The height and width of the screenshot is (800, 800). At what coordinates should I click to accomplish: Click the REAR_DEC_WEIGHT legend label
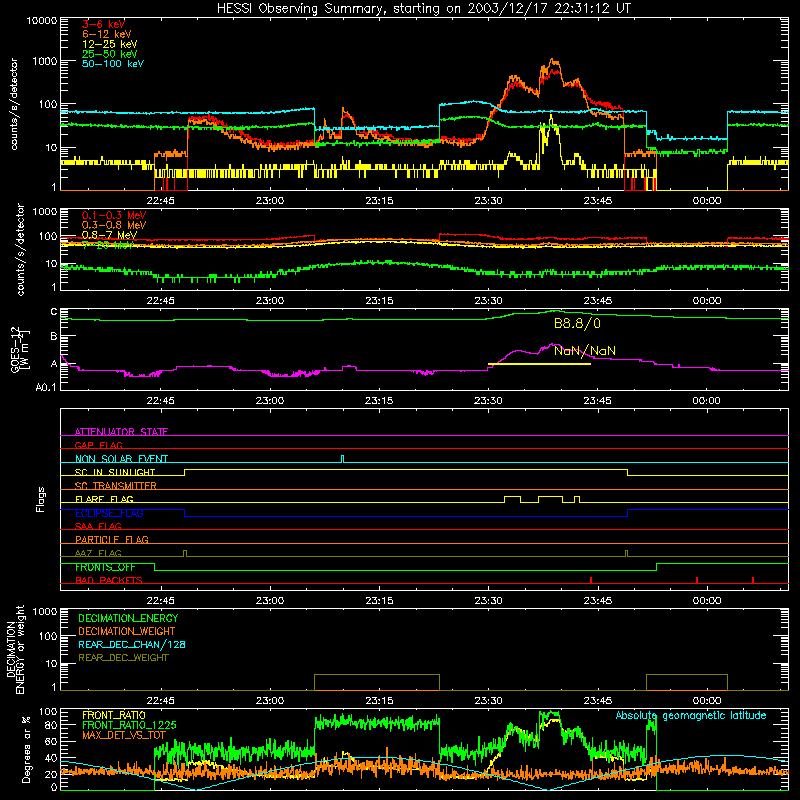pyautogui.click(x=123, y=658)
